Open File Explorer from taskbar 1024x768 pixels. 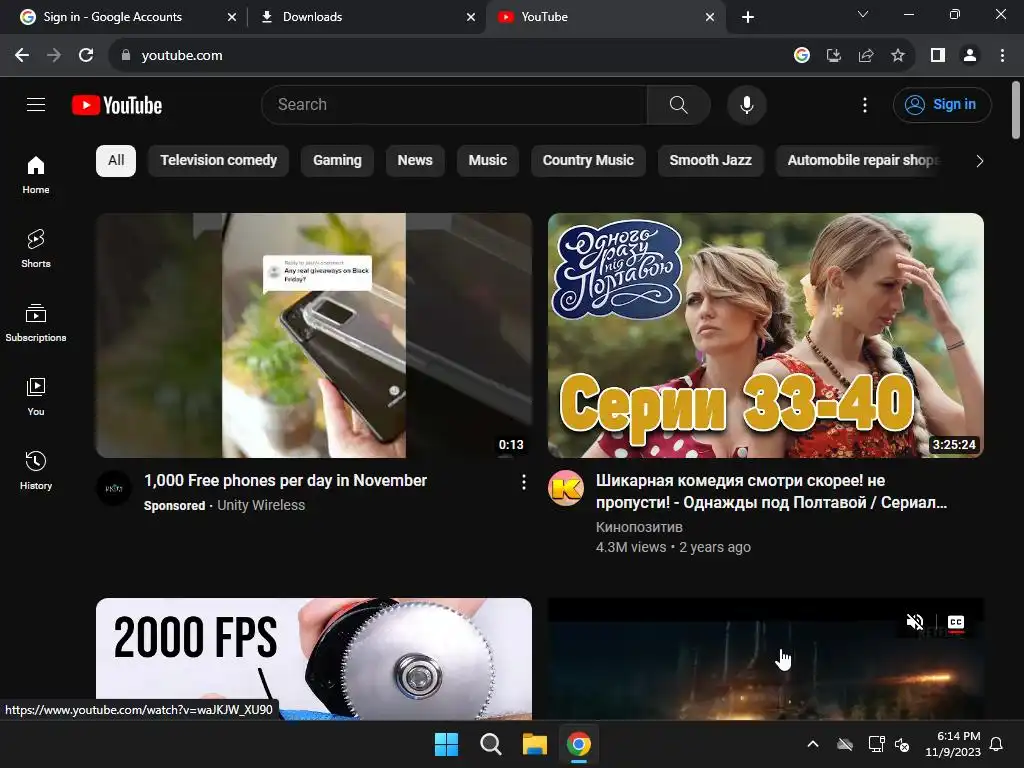point(535,744)
